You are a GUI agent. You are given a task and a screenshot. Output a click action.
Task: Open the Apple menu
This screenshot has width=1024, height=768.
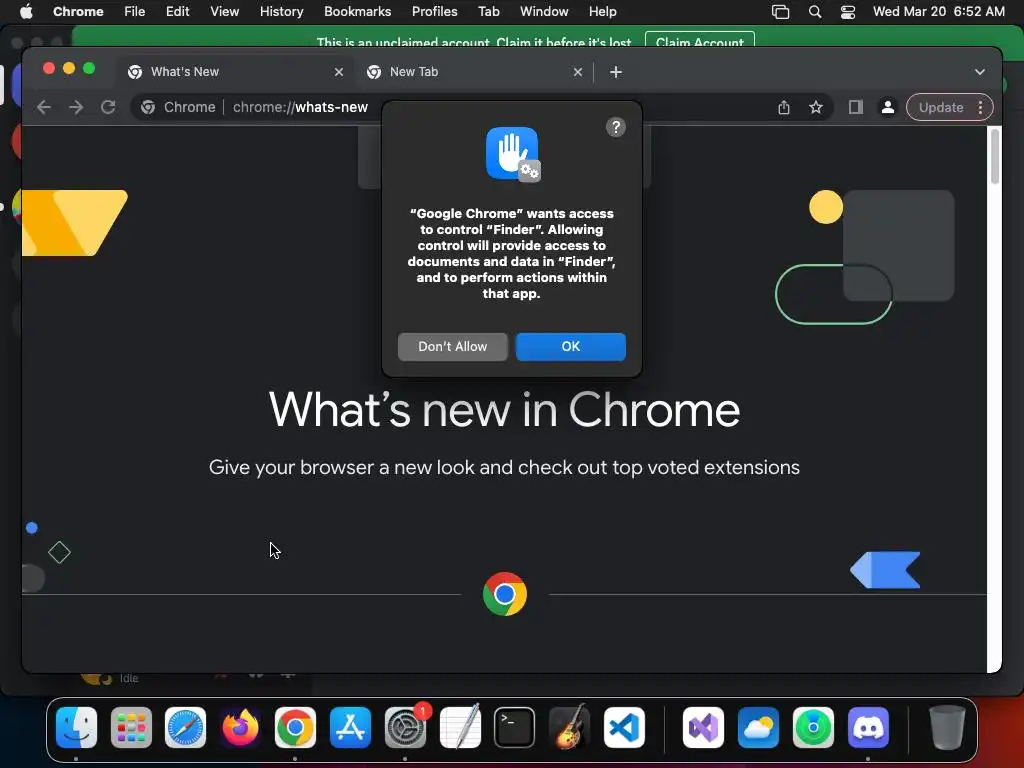(25, 12)
